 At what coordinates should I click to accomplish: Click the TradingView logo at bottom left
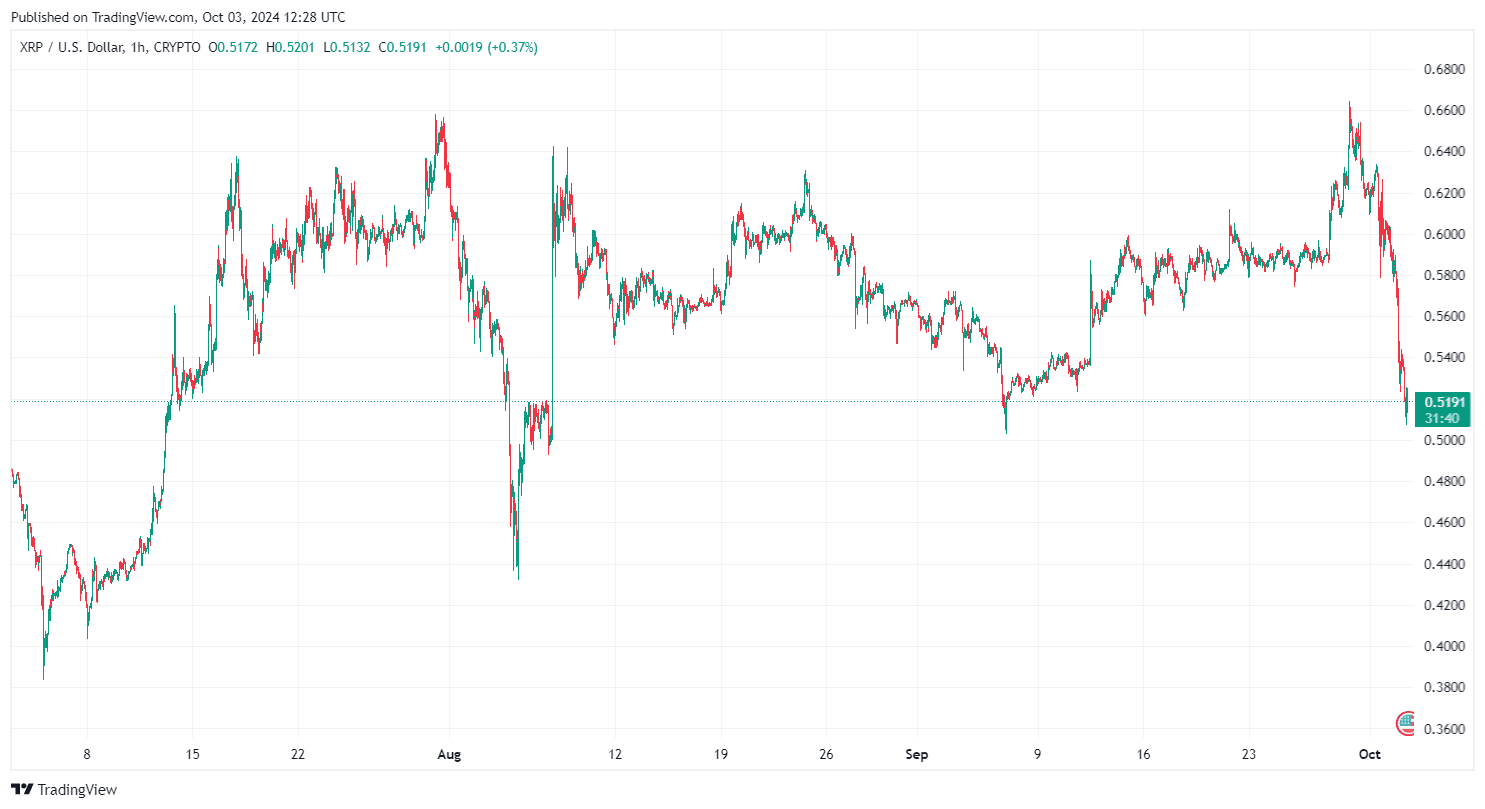[x=64, y=789]
